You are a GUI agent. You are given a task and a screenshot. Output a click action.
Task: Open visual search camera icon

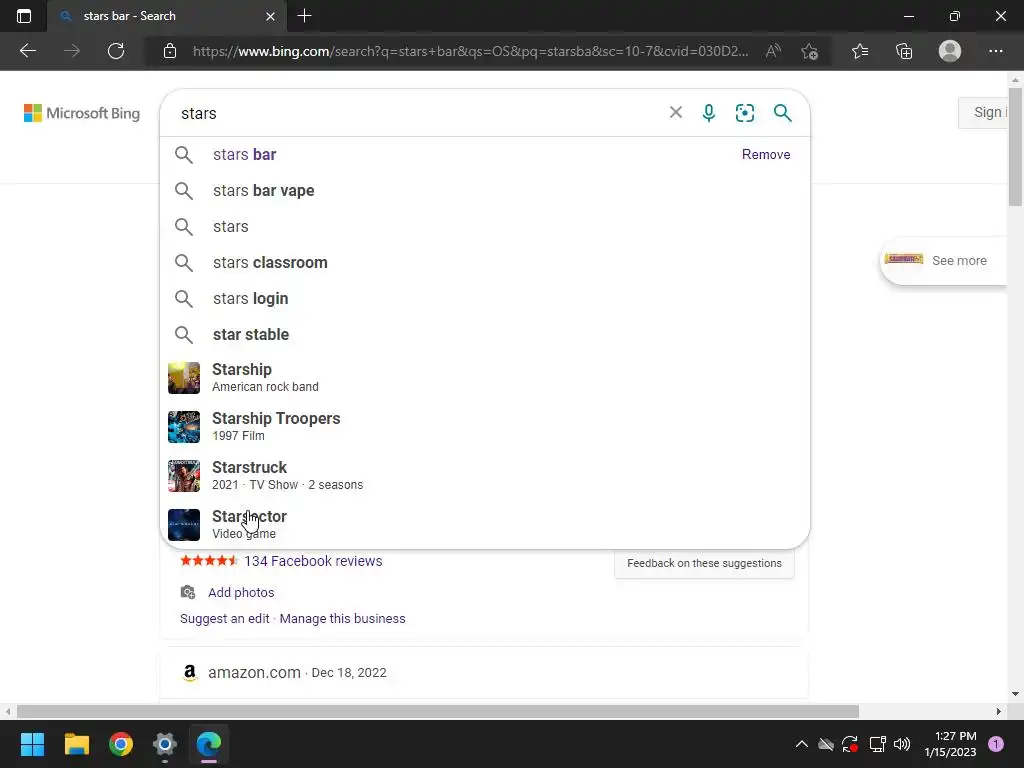(744, 113)
